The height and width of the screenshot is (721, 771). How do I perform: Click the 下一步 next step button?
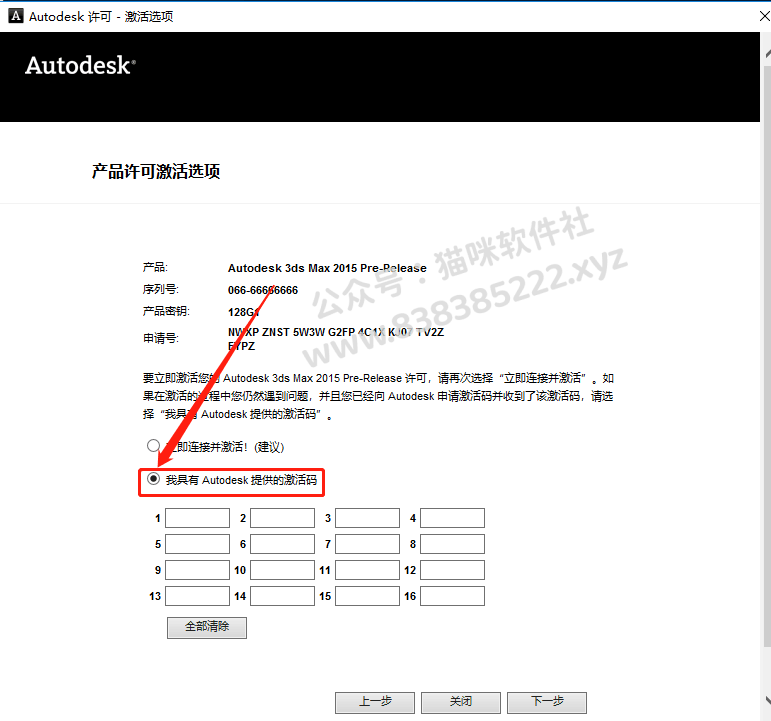[547, 702]
